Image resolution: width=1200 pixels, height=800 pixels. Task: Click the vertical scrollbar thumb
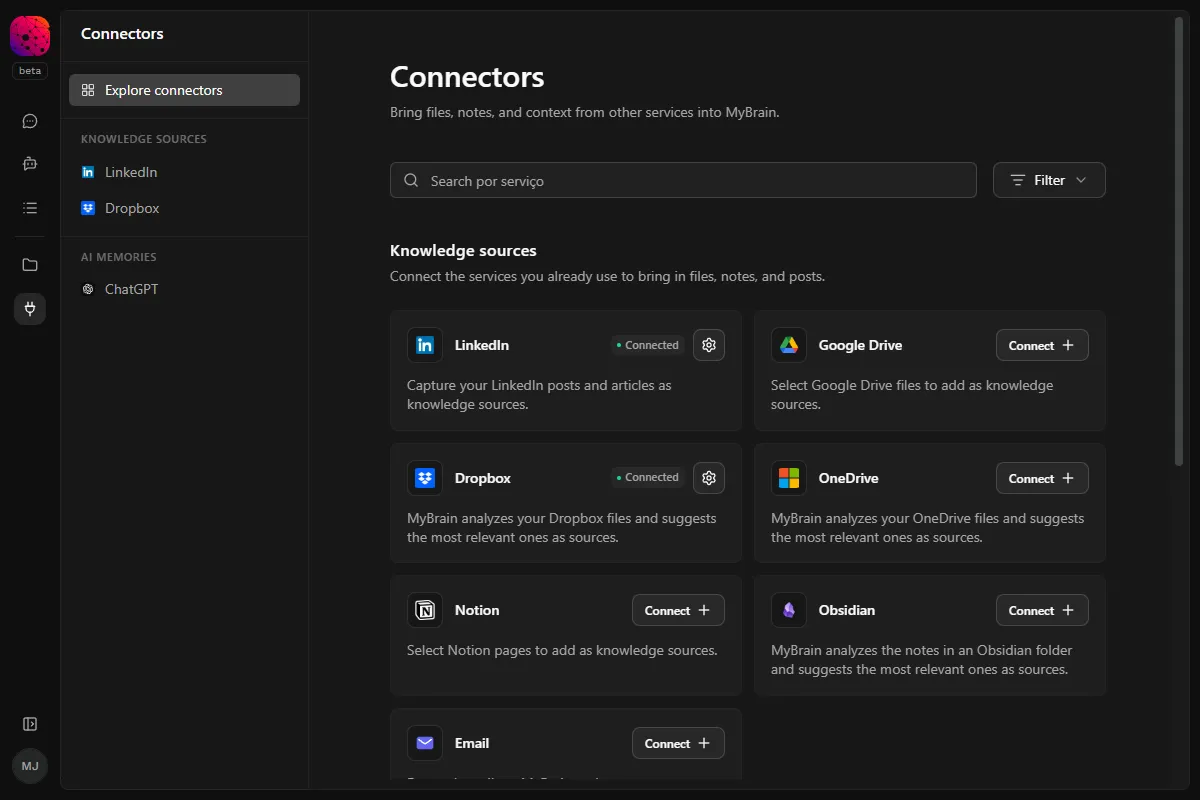(x=1179, y=240)
